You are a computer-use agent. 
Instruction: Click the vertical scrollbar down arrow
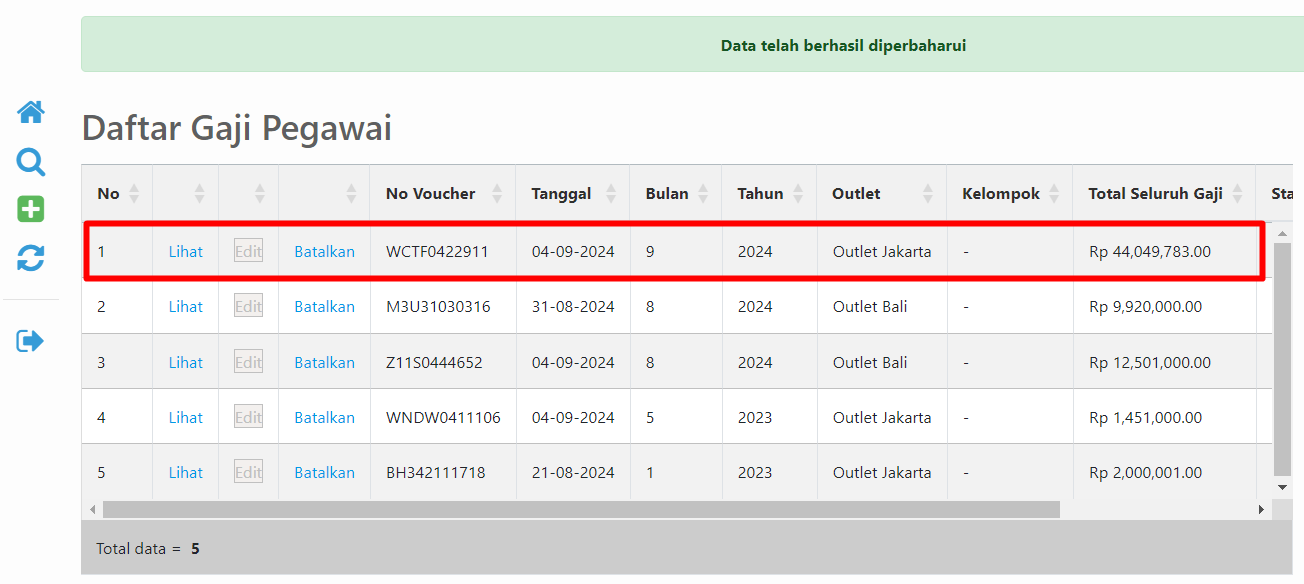[x=1283, y=487]
